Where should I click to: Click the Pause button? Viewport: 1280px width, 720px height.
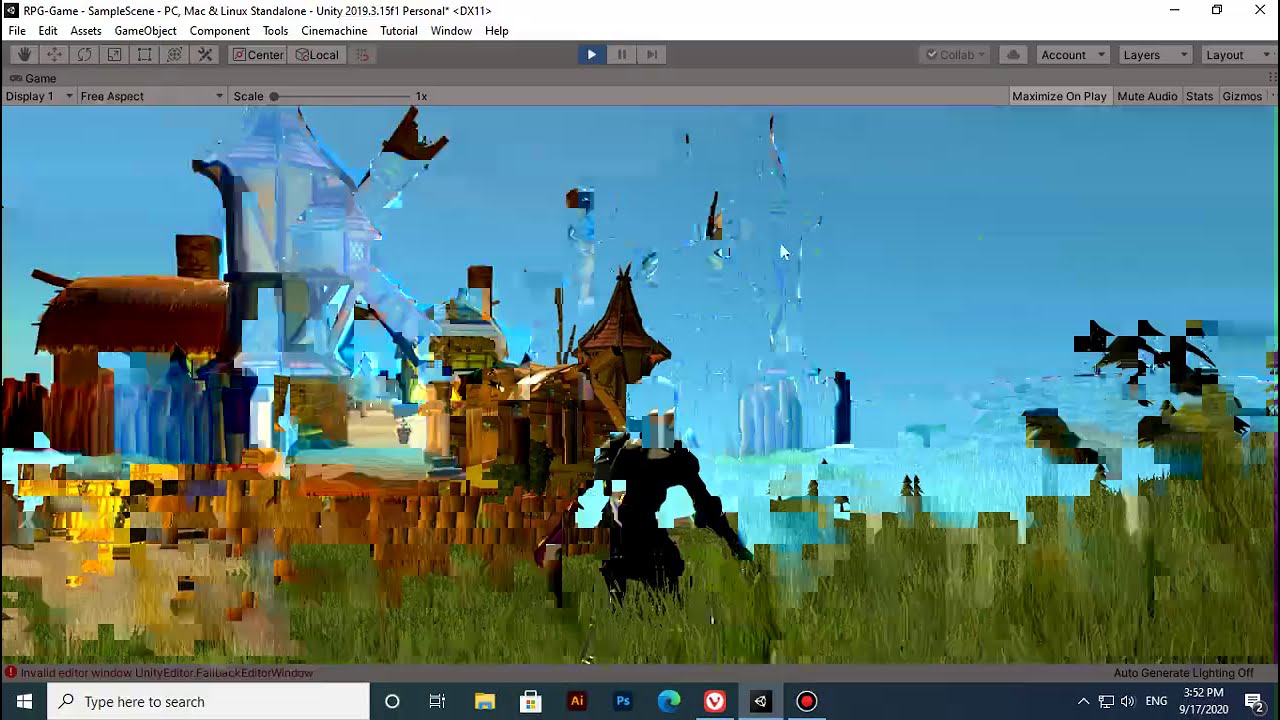coord(622,55)
